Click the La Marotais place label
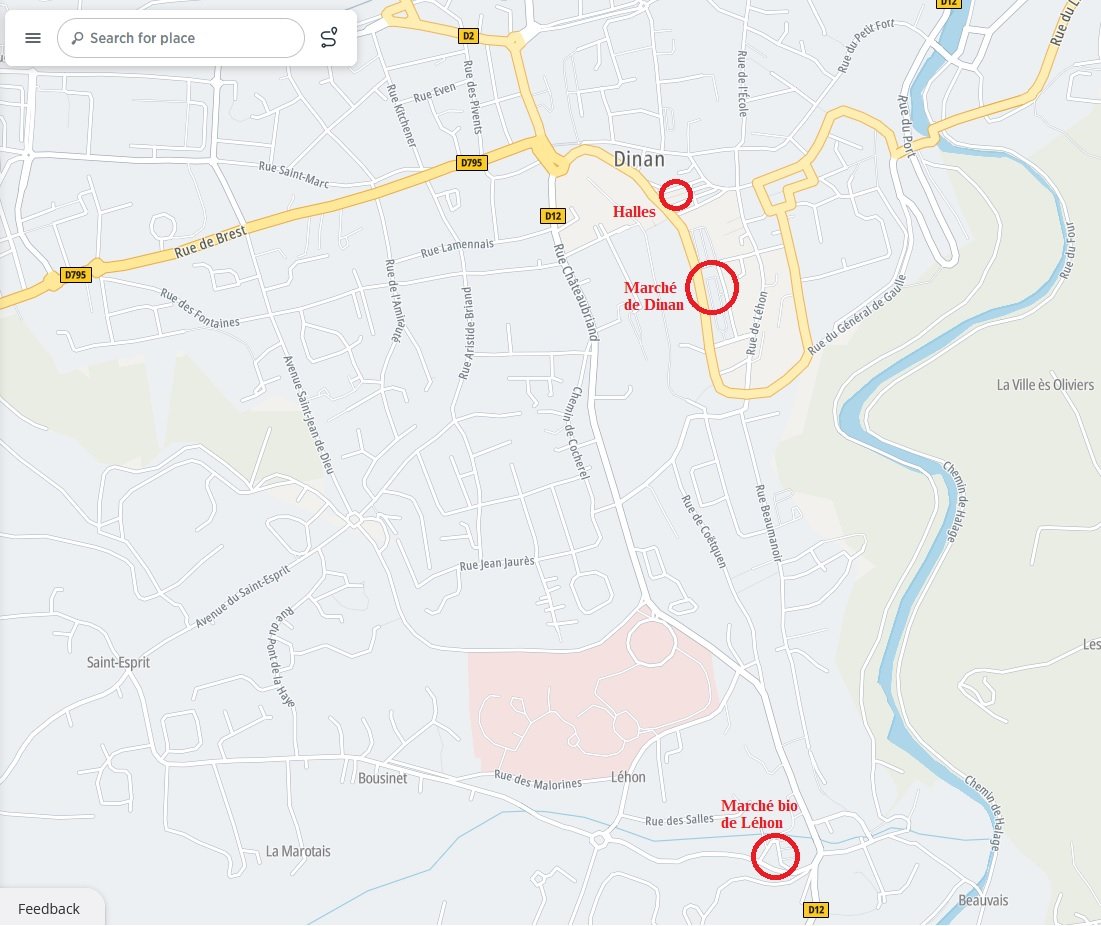This screenshot has width=1101, height=926. (x=298, y=851)
